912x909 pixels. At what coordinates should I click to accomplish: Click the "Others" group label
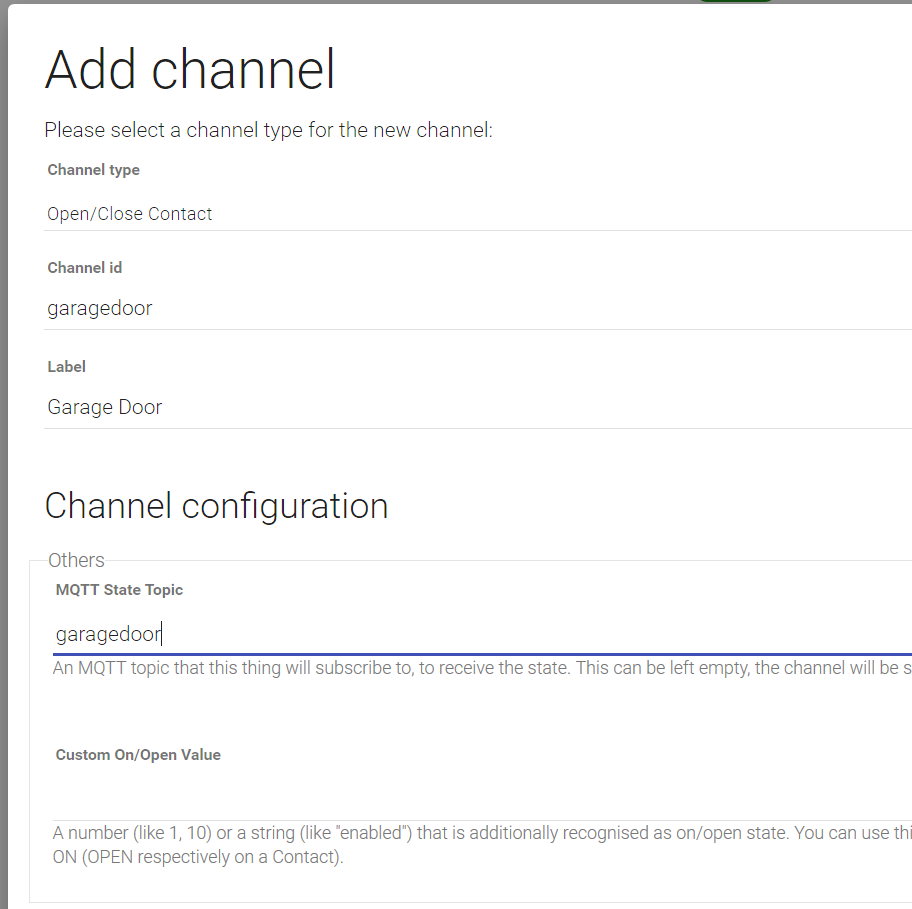(x=76, y=560)
